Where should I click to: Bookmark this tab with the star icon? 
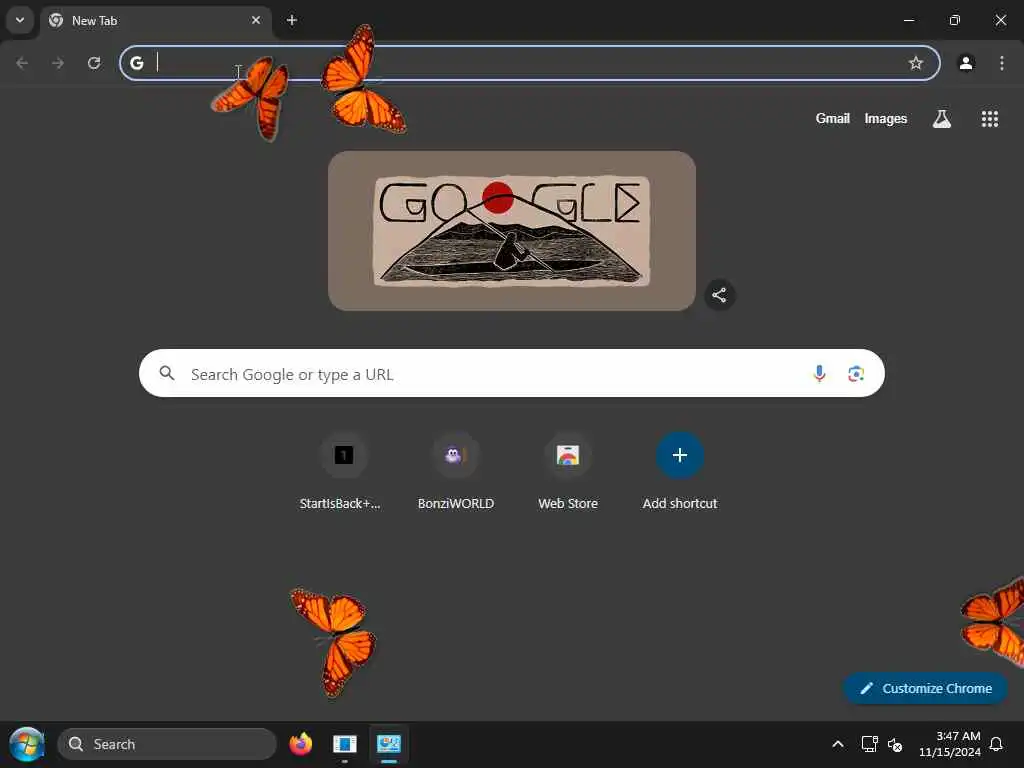[x=916, y=63]
